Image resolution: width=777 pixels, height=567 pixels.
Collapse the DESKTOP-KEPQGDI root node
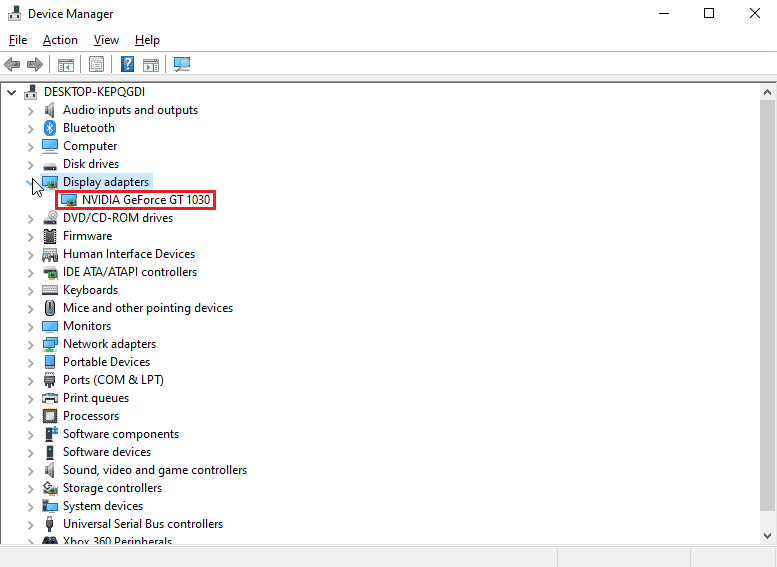point(11,92)
